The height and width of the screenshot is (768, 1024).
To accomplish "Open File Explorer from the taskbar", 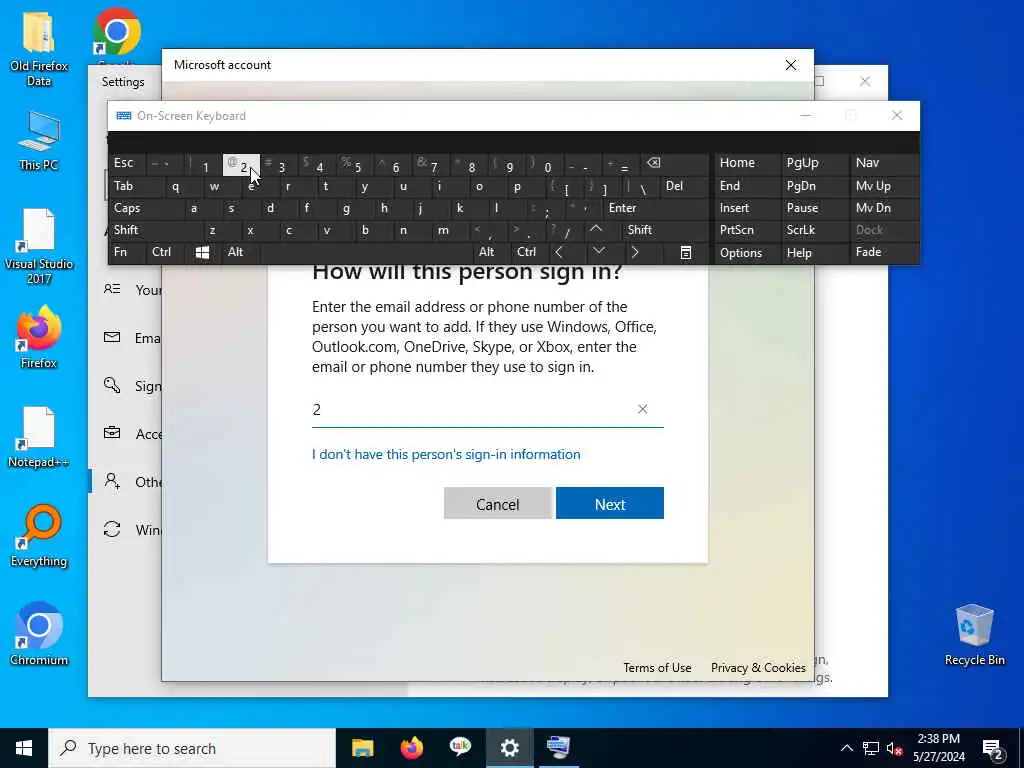I will 362,748.
